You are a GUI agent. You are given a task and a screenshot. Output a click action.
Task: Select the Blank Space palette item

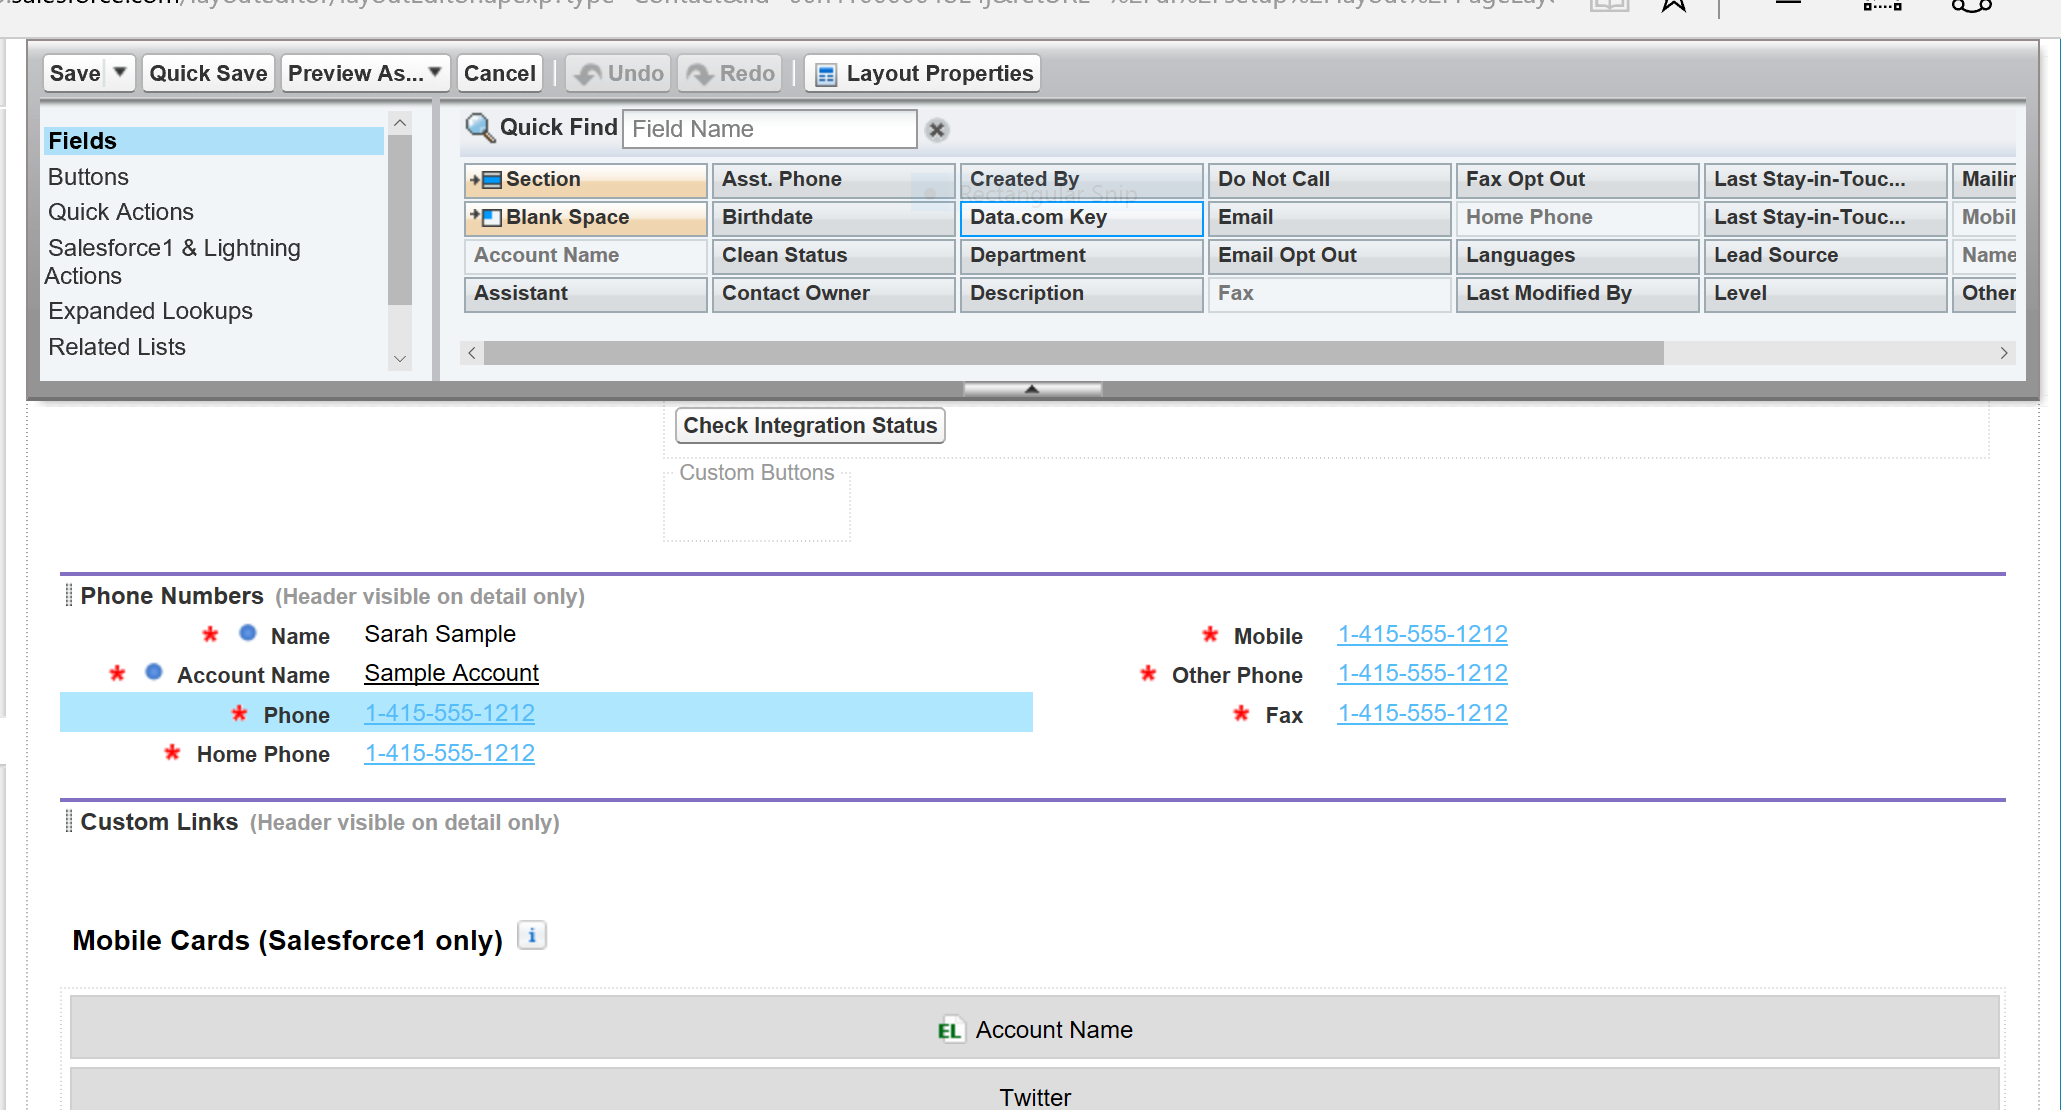click(x=585, y=218)
